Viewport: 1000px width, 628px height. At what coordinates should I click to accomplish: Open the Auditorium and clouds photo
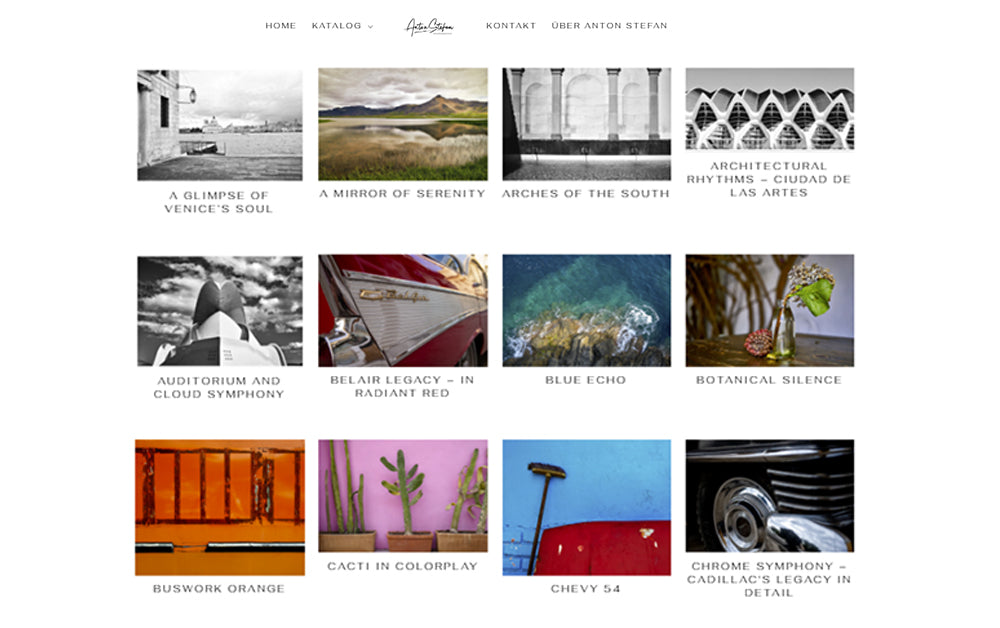tap(220, 311)
